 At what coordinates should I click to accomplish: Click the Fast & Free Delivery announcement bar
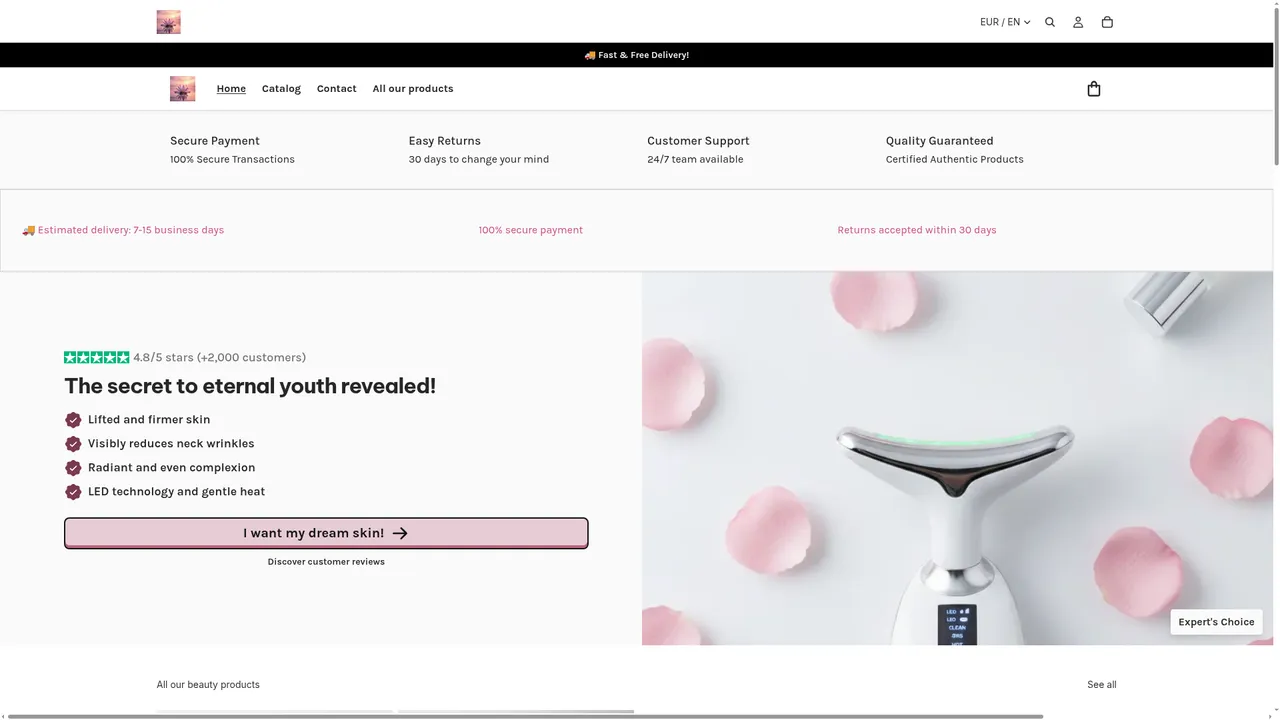[x=637, y=55]
